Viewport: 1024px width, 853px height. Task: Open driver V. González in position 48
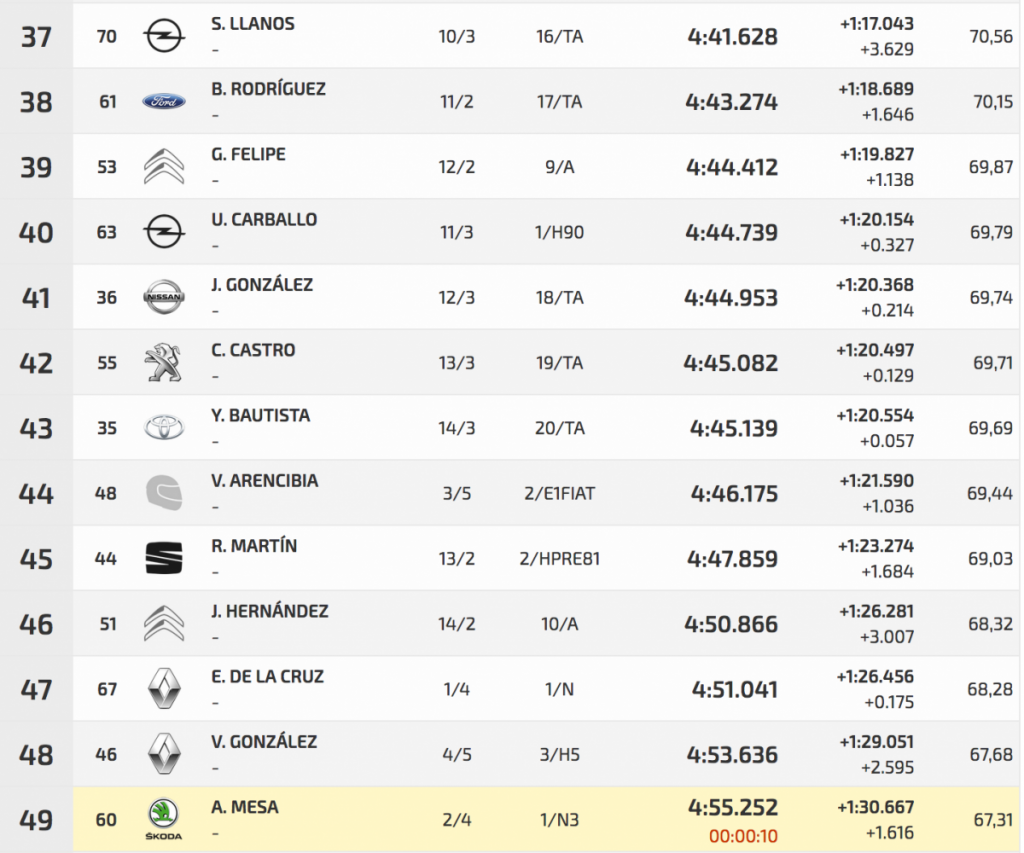(x=264, y=742)
